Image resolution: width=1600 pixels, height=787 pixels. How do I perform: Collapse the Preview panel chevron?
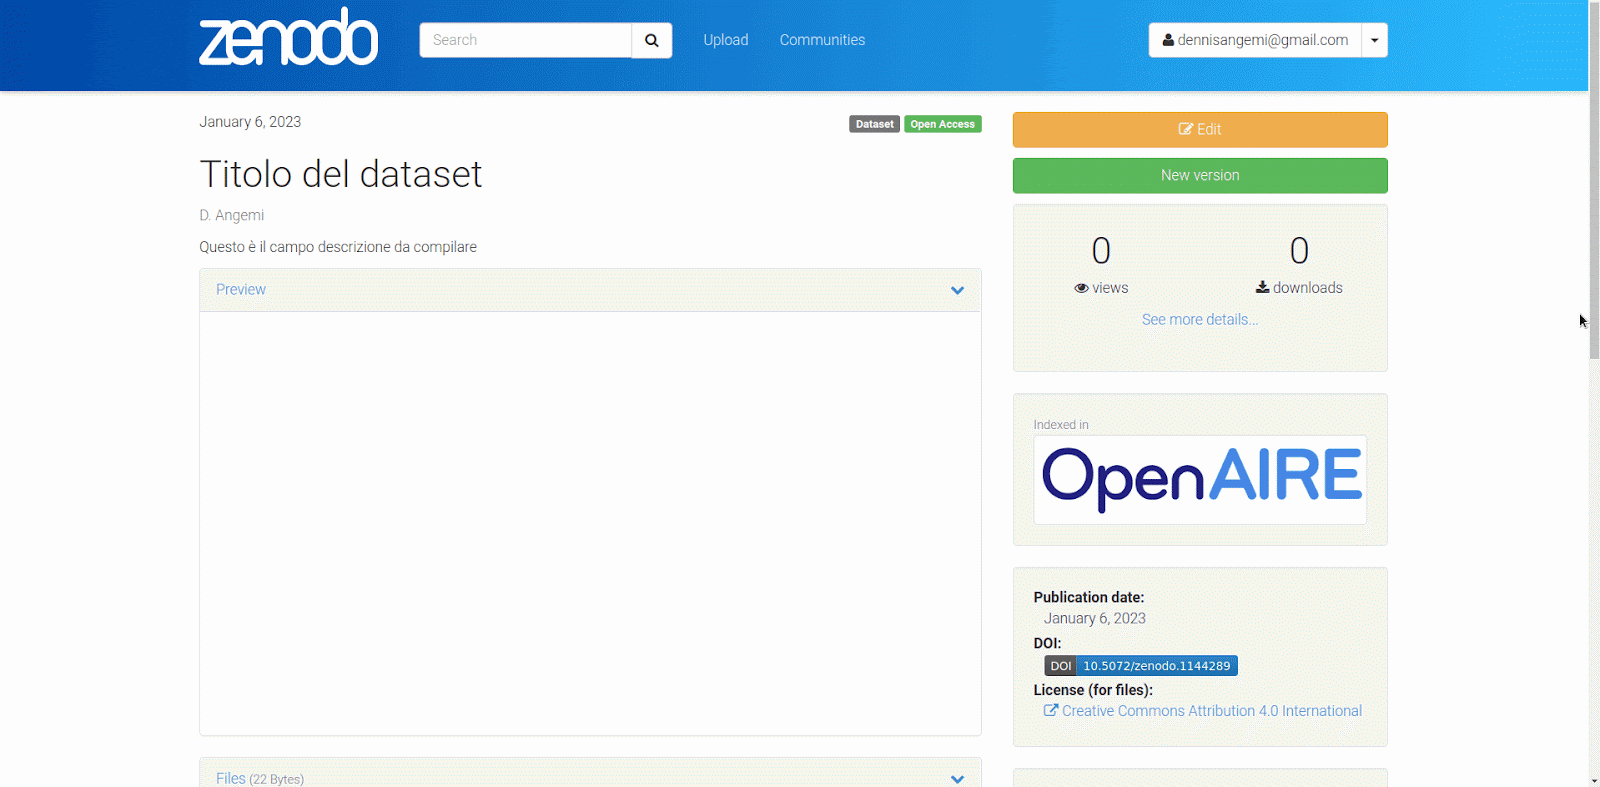click(x=957, y=290)
